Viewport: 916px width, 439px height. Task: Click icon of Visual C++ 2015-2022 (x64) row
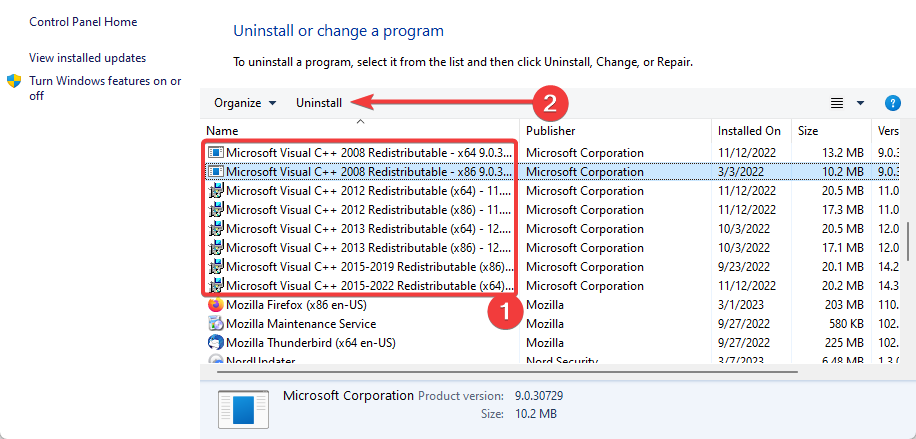pos(216,286)
